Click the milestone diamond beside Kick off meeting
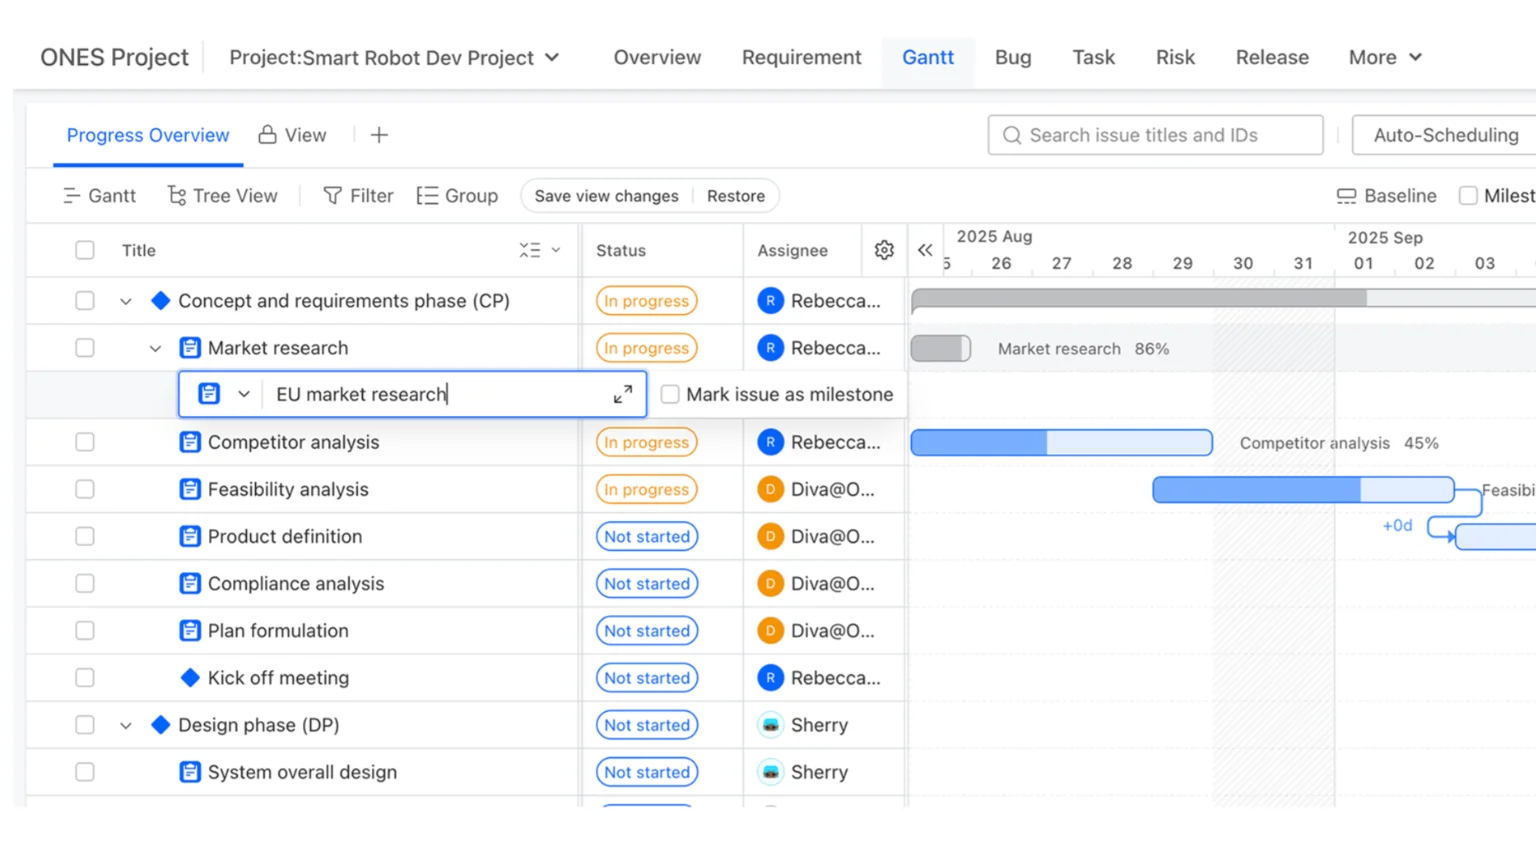The height and width of the screenshot is (864, 1536). (190, 678)
